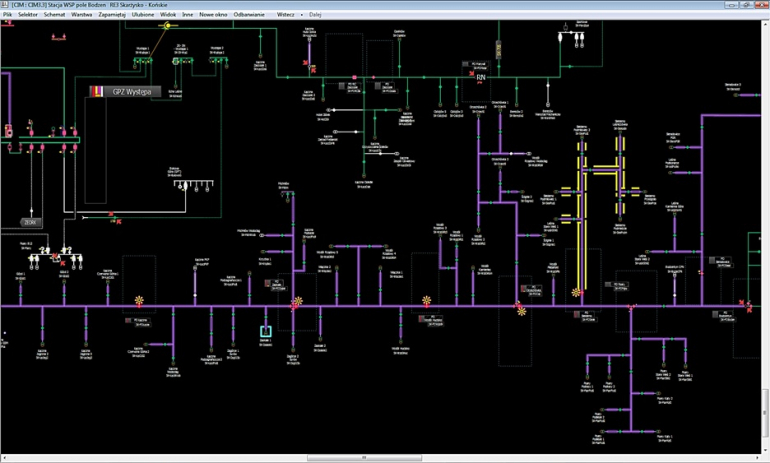Click the earthing comb symbol below GPZ Wystepa

click(194, 184)
